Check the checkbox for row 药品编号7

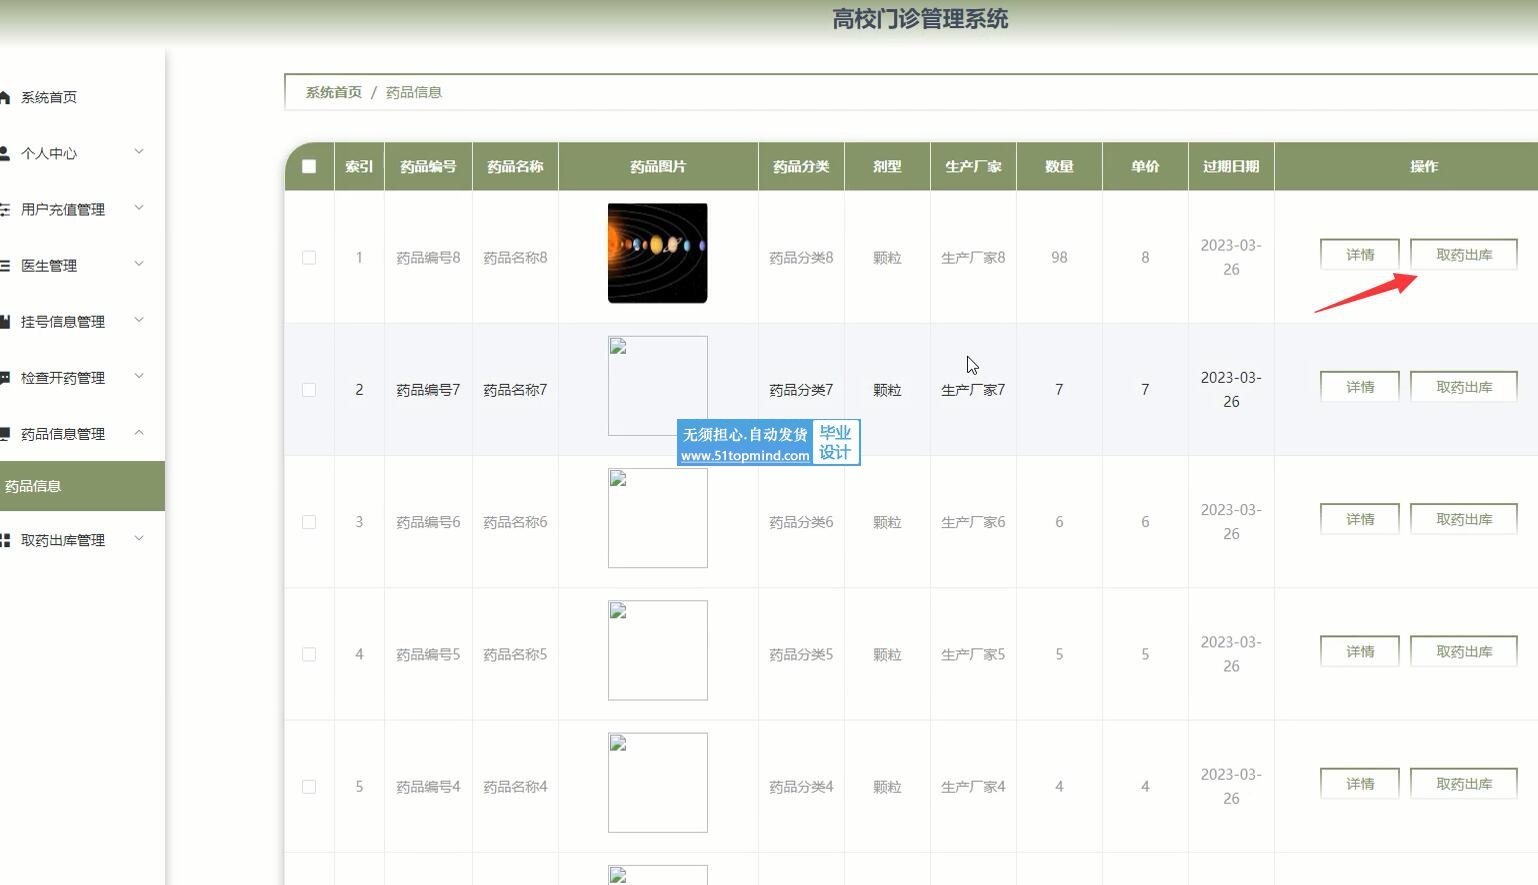click(309, 390)
